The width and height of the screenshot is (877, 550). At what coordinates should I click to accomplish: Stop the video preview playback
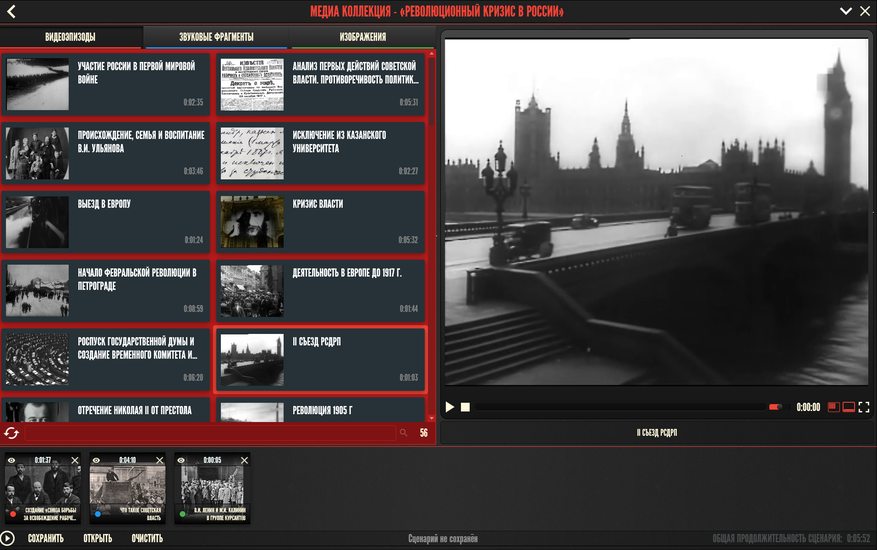pos(465,407)
